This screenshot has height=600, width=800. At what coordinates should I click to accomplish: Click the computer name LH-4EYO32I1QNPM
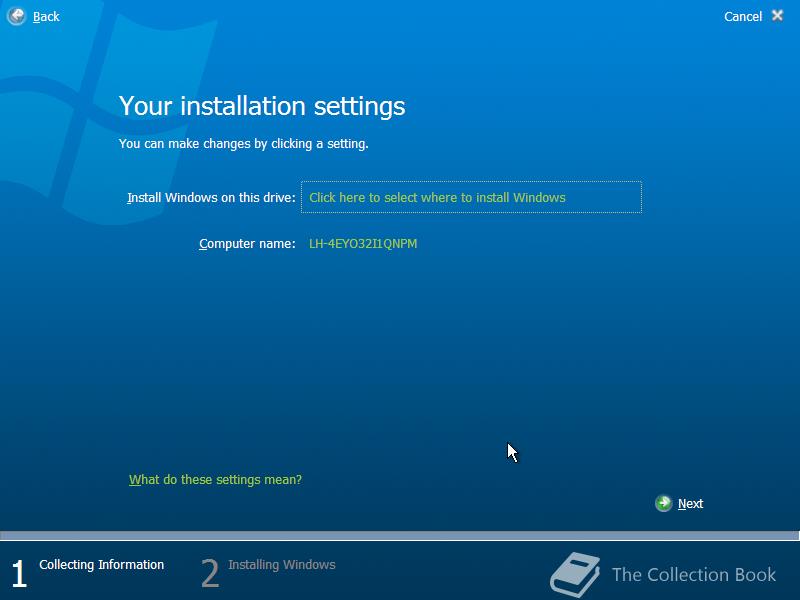(363, 244)
